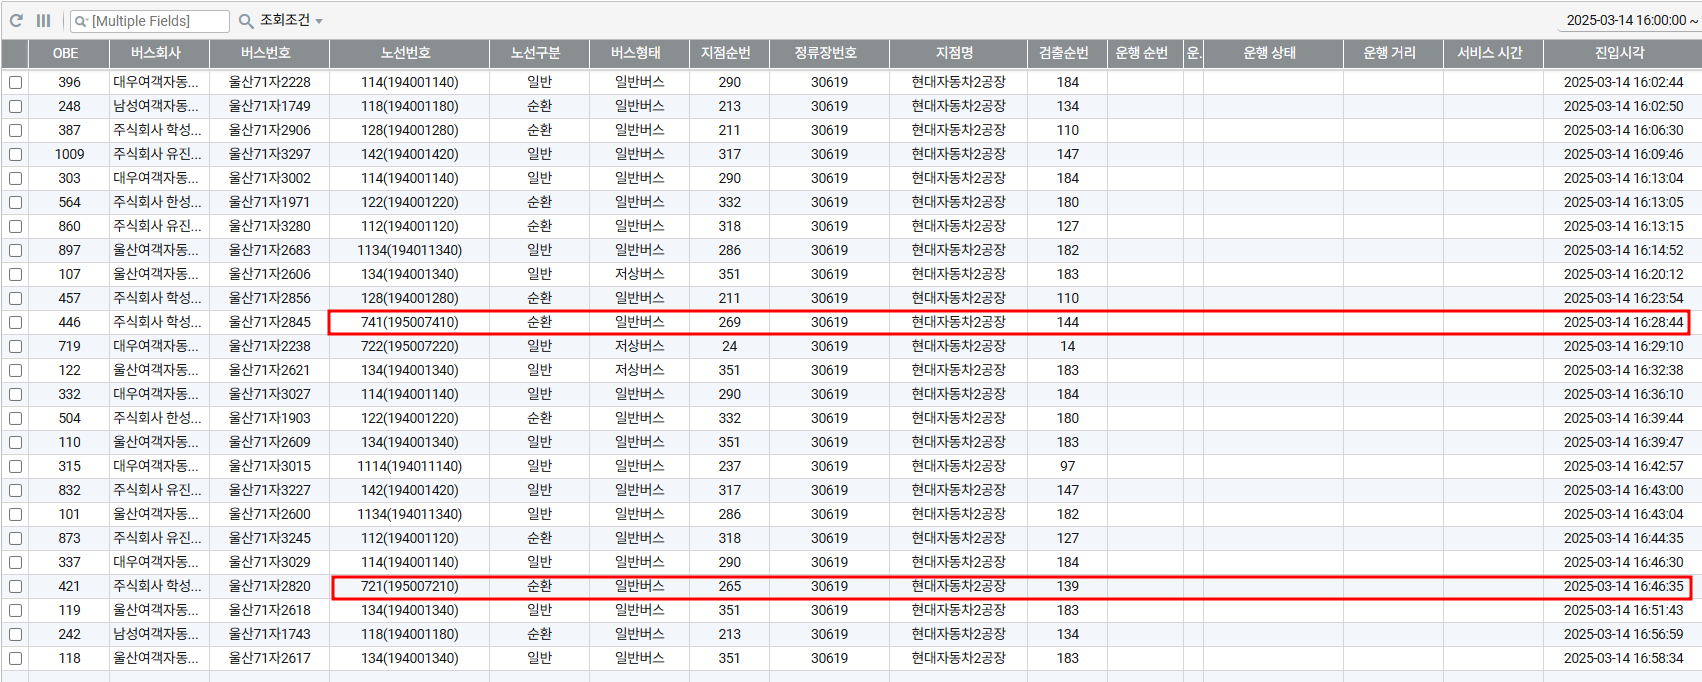Open the 2025-03-14 16:00:00 date dropdown
This screenshot has height=682, width=1702.
pyautogui.click(x=1632, y=20)
